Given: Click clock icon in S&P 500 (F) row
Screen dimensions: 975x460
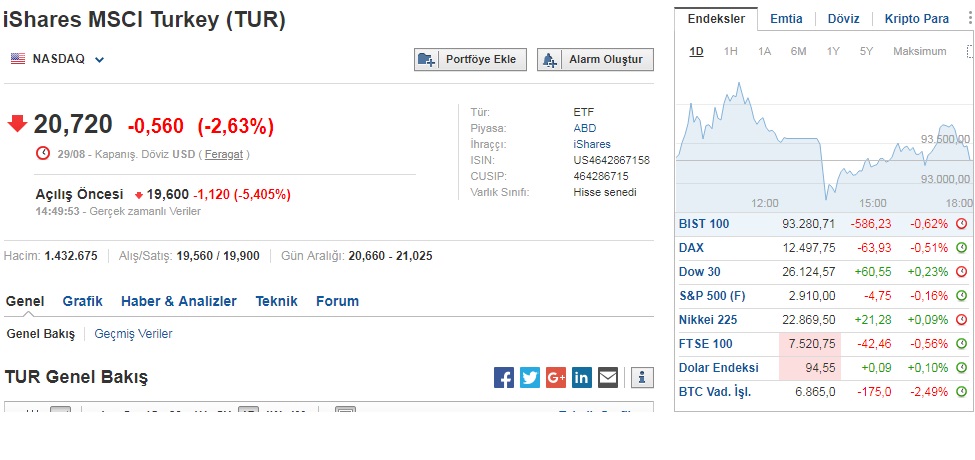Looking at the screenshot, I should (x=961, y=296).
